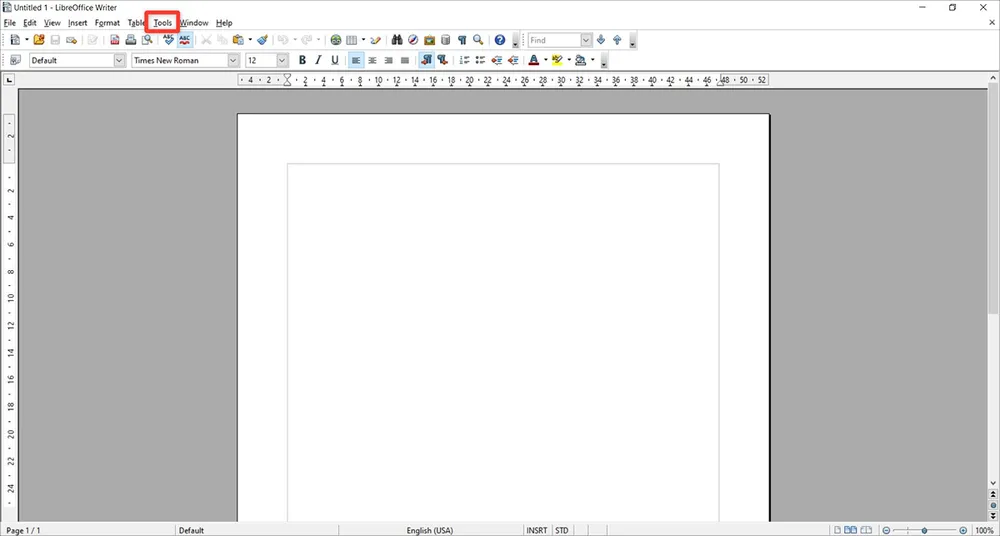This screenshot has height=536, width=1000.
Task: Open font name Times New Roman dropdown
Action: (233, 60)
